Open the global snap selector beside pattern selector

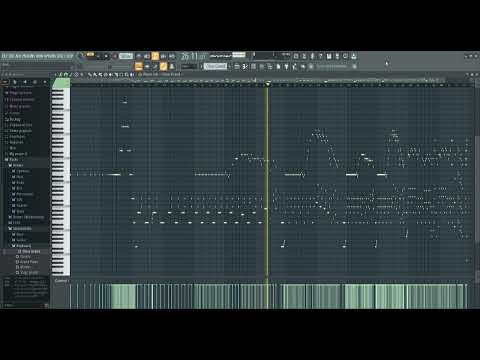click(189, 66)
